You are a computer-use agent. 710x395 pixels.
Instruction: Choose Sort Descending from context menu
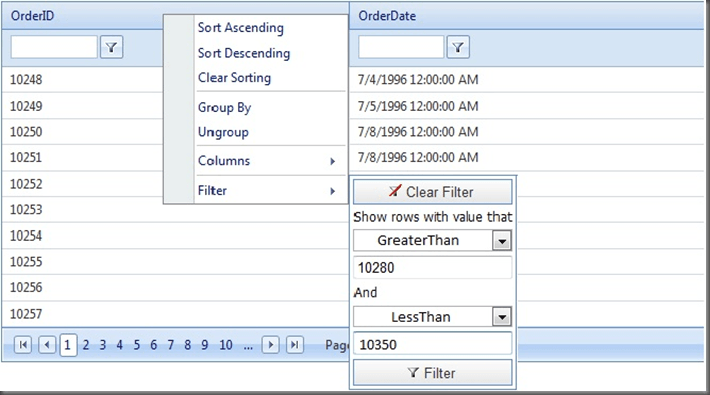[x=244, y=53]
